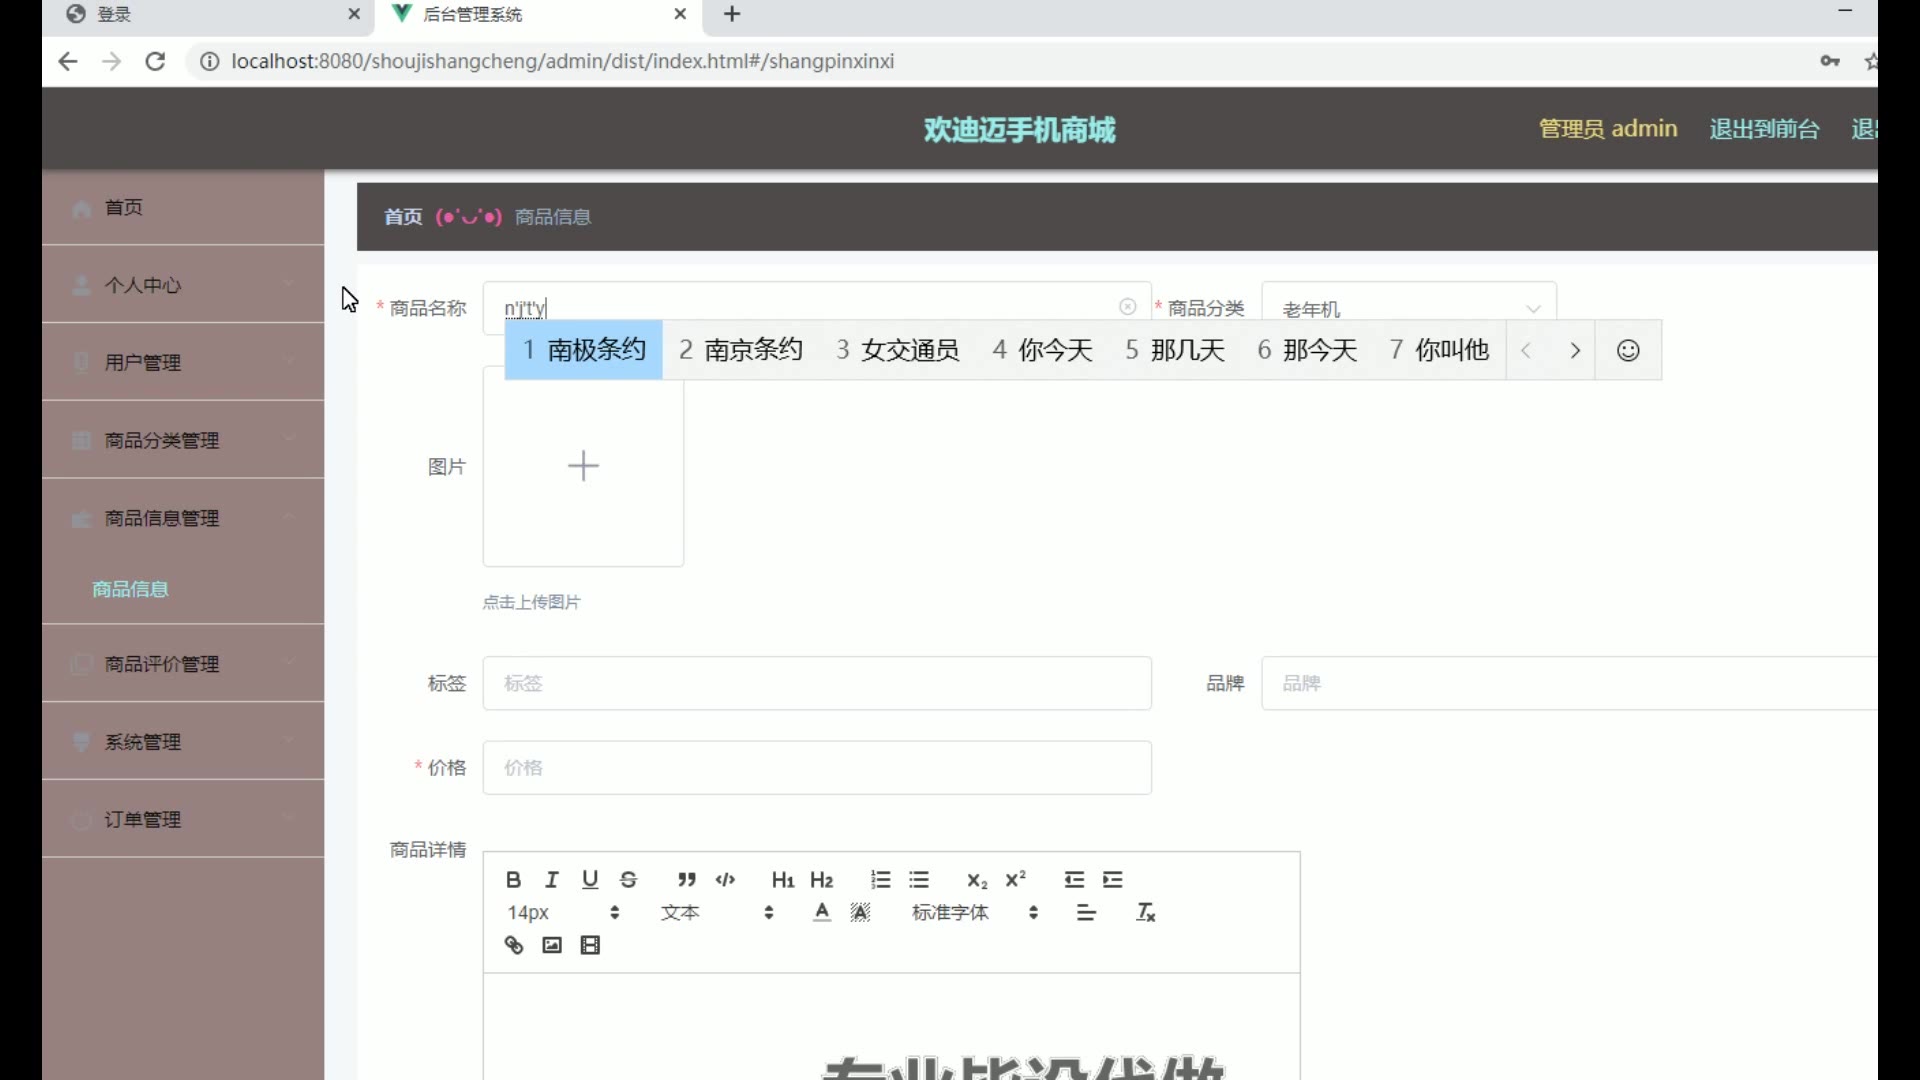Image resolution: width=1920 pixels, height=1080 pixels.
Task: Focus the 品牌 input field
Action: tap(1569, 683)
